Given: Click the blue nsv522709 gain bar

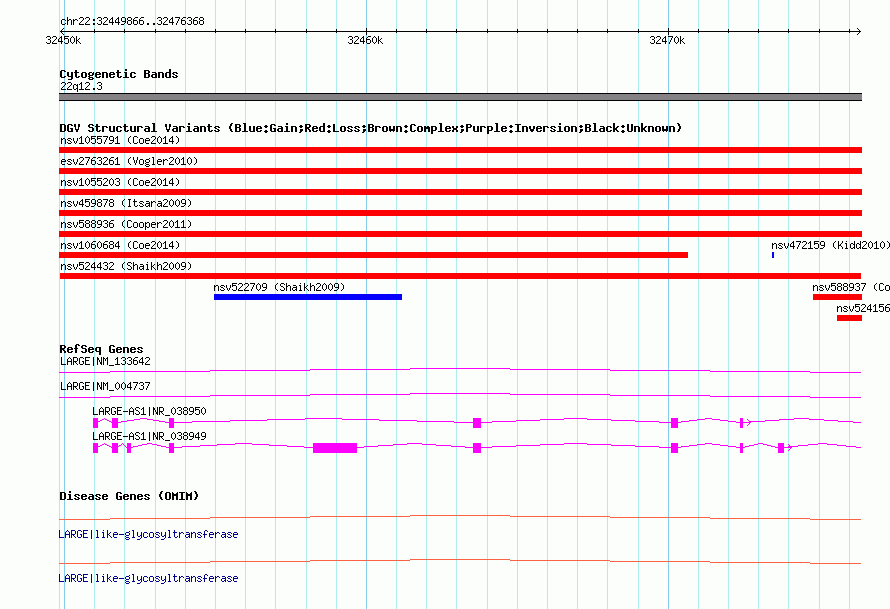Looking at the screenshot, I should point(308,297).
